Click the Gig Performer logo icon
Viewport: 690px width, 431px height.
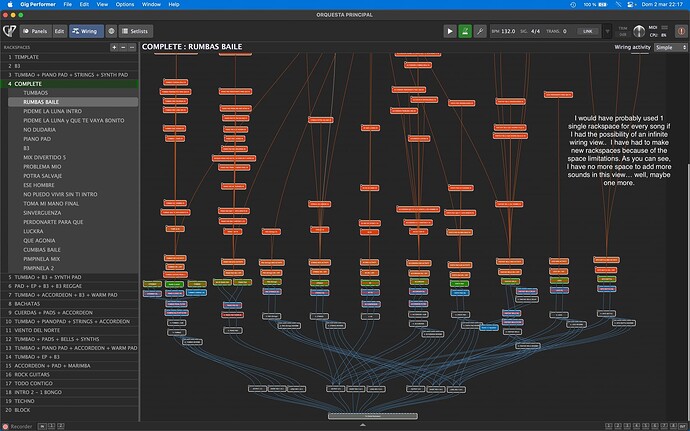[9, 31]
